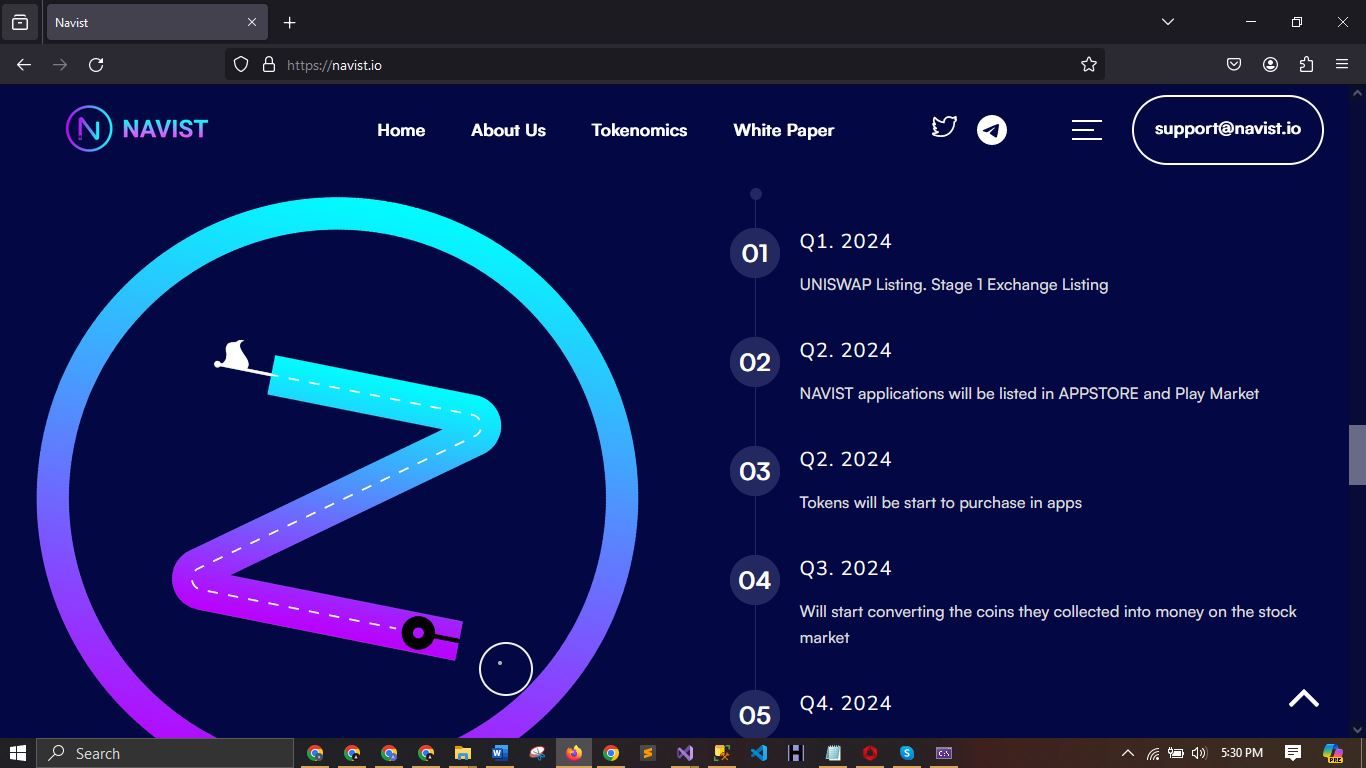This screenshot has width=1366, height=768.
Task: Open File Explorer from the taskbar
Action: [463, 753]
